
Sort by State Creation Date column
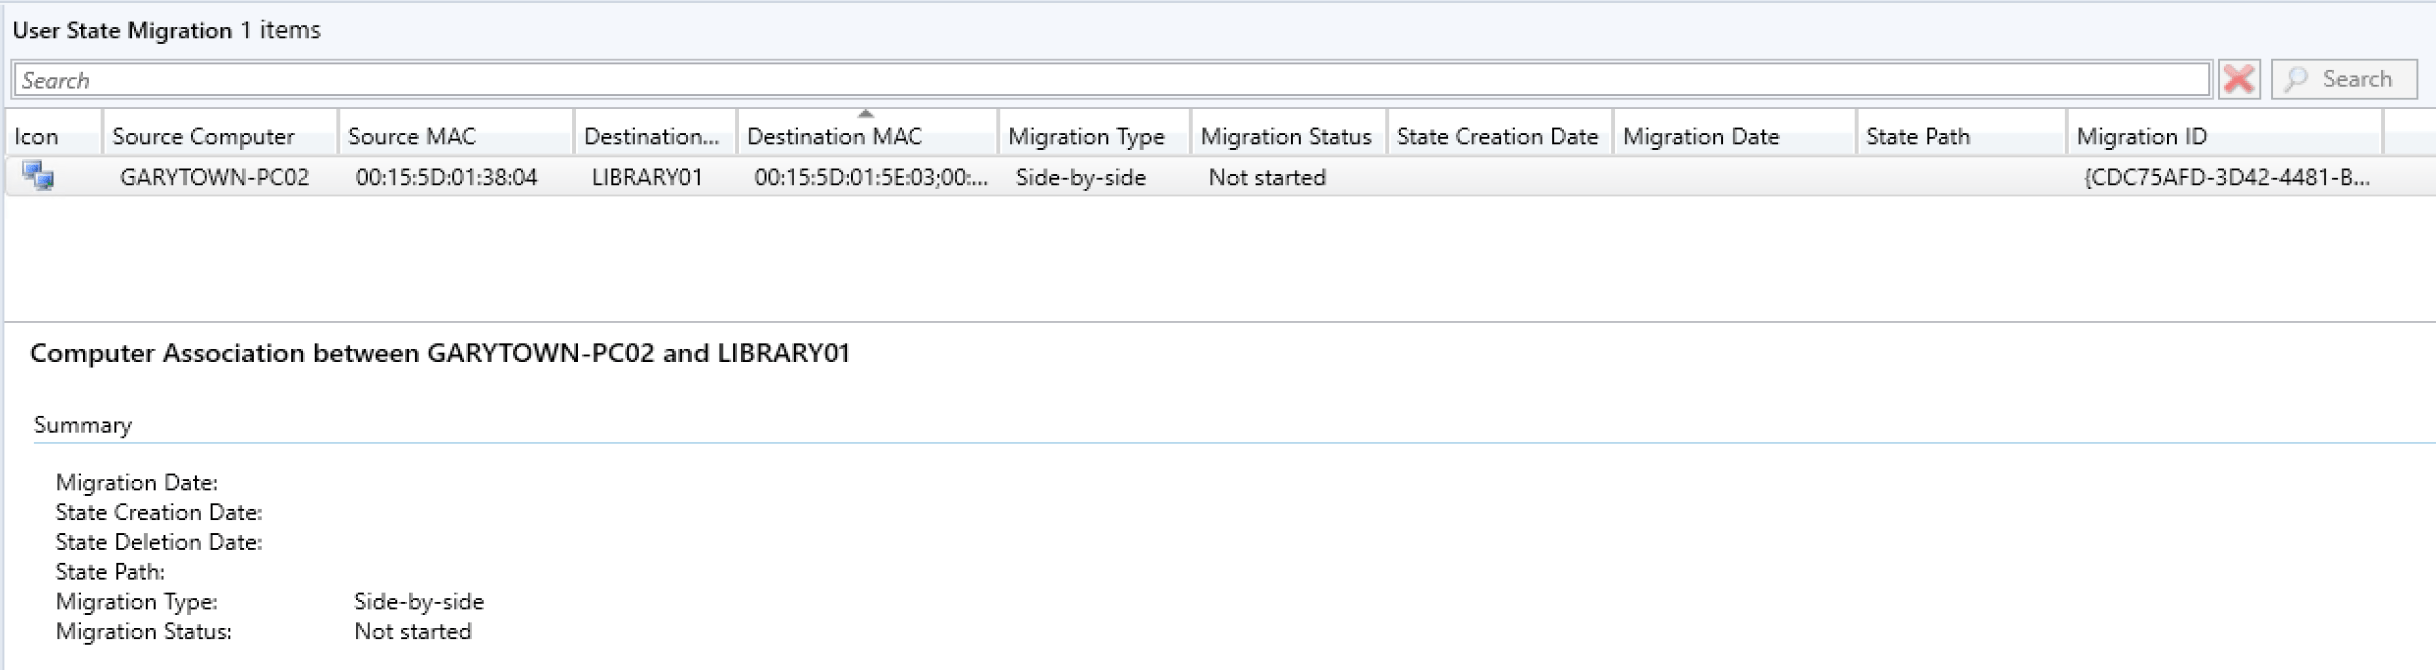point(1497,136)
